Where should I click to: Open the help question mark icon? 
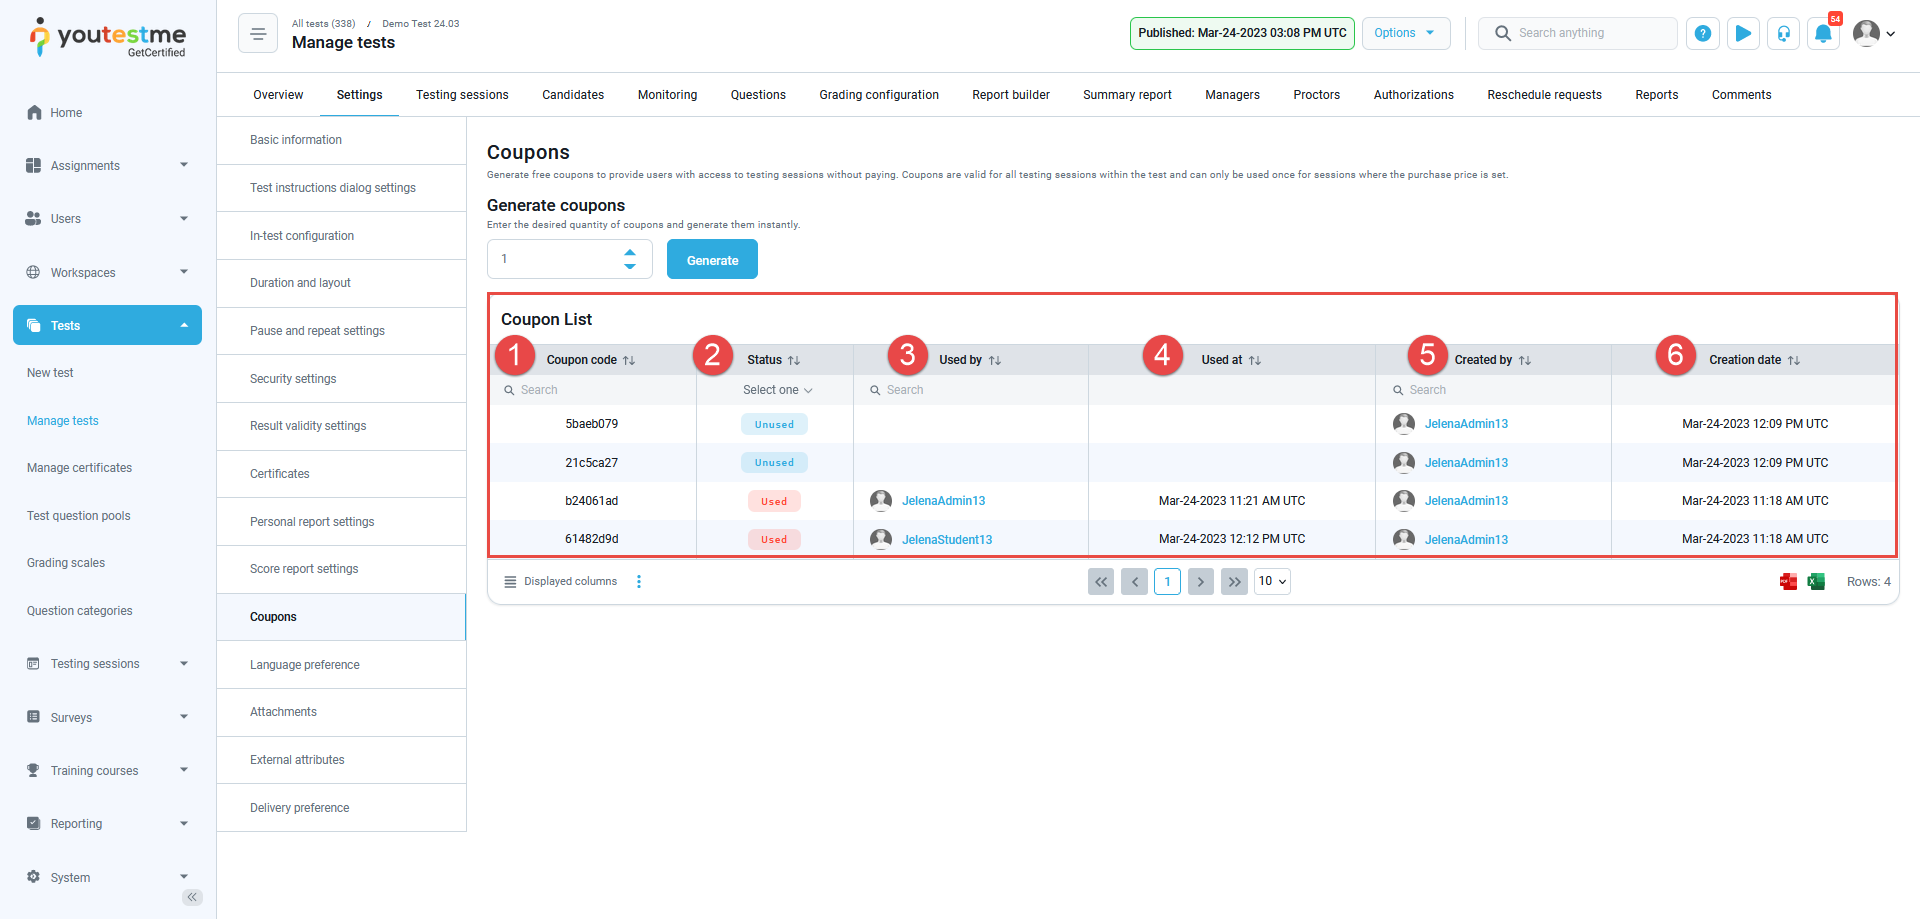[x=1703, y=34]
